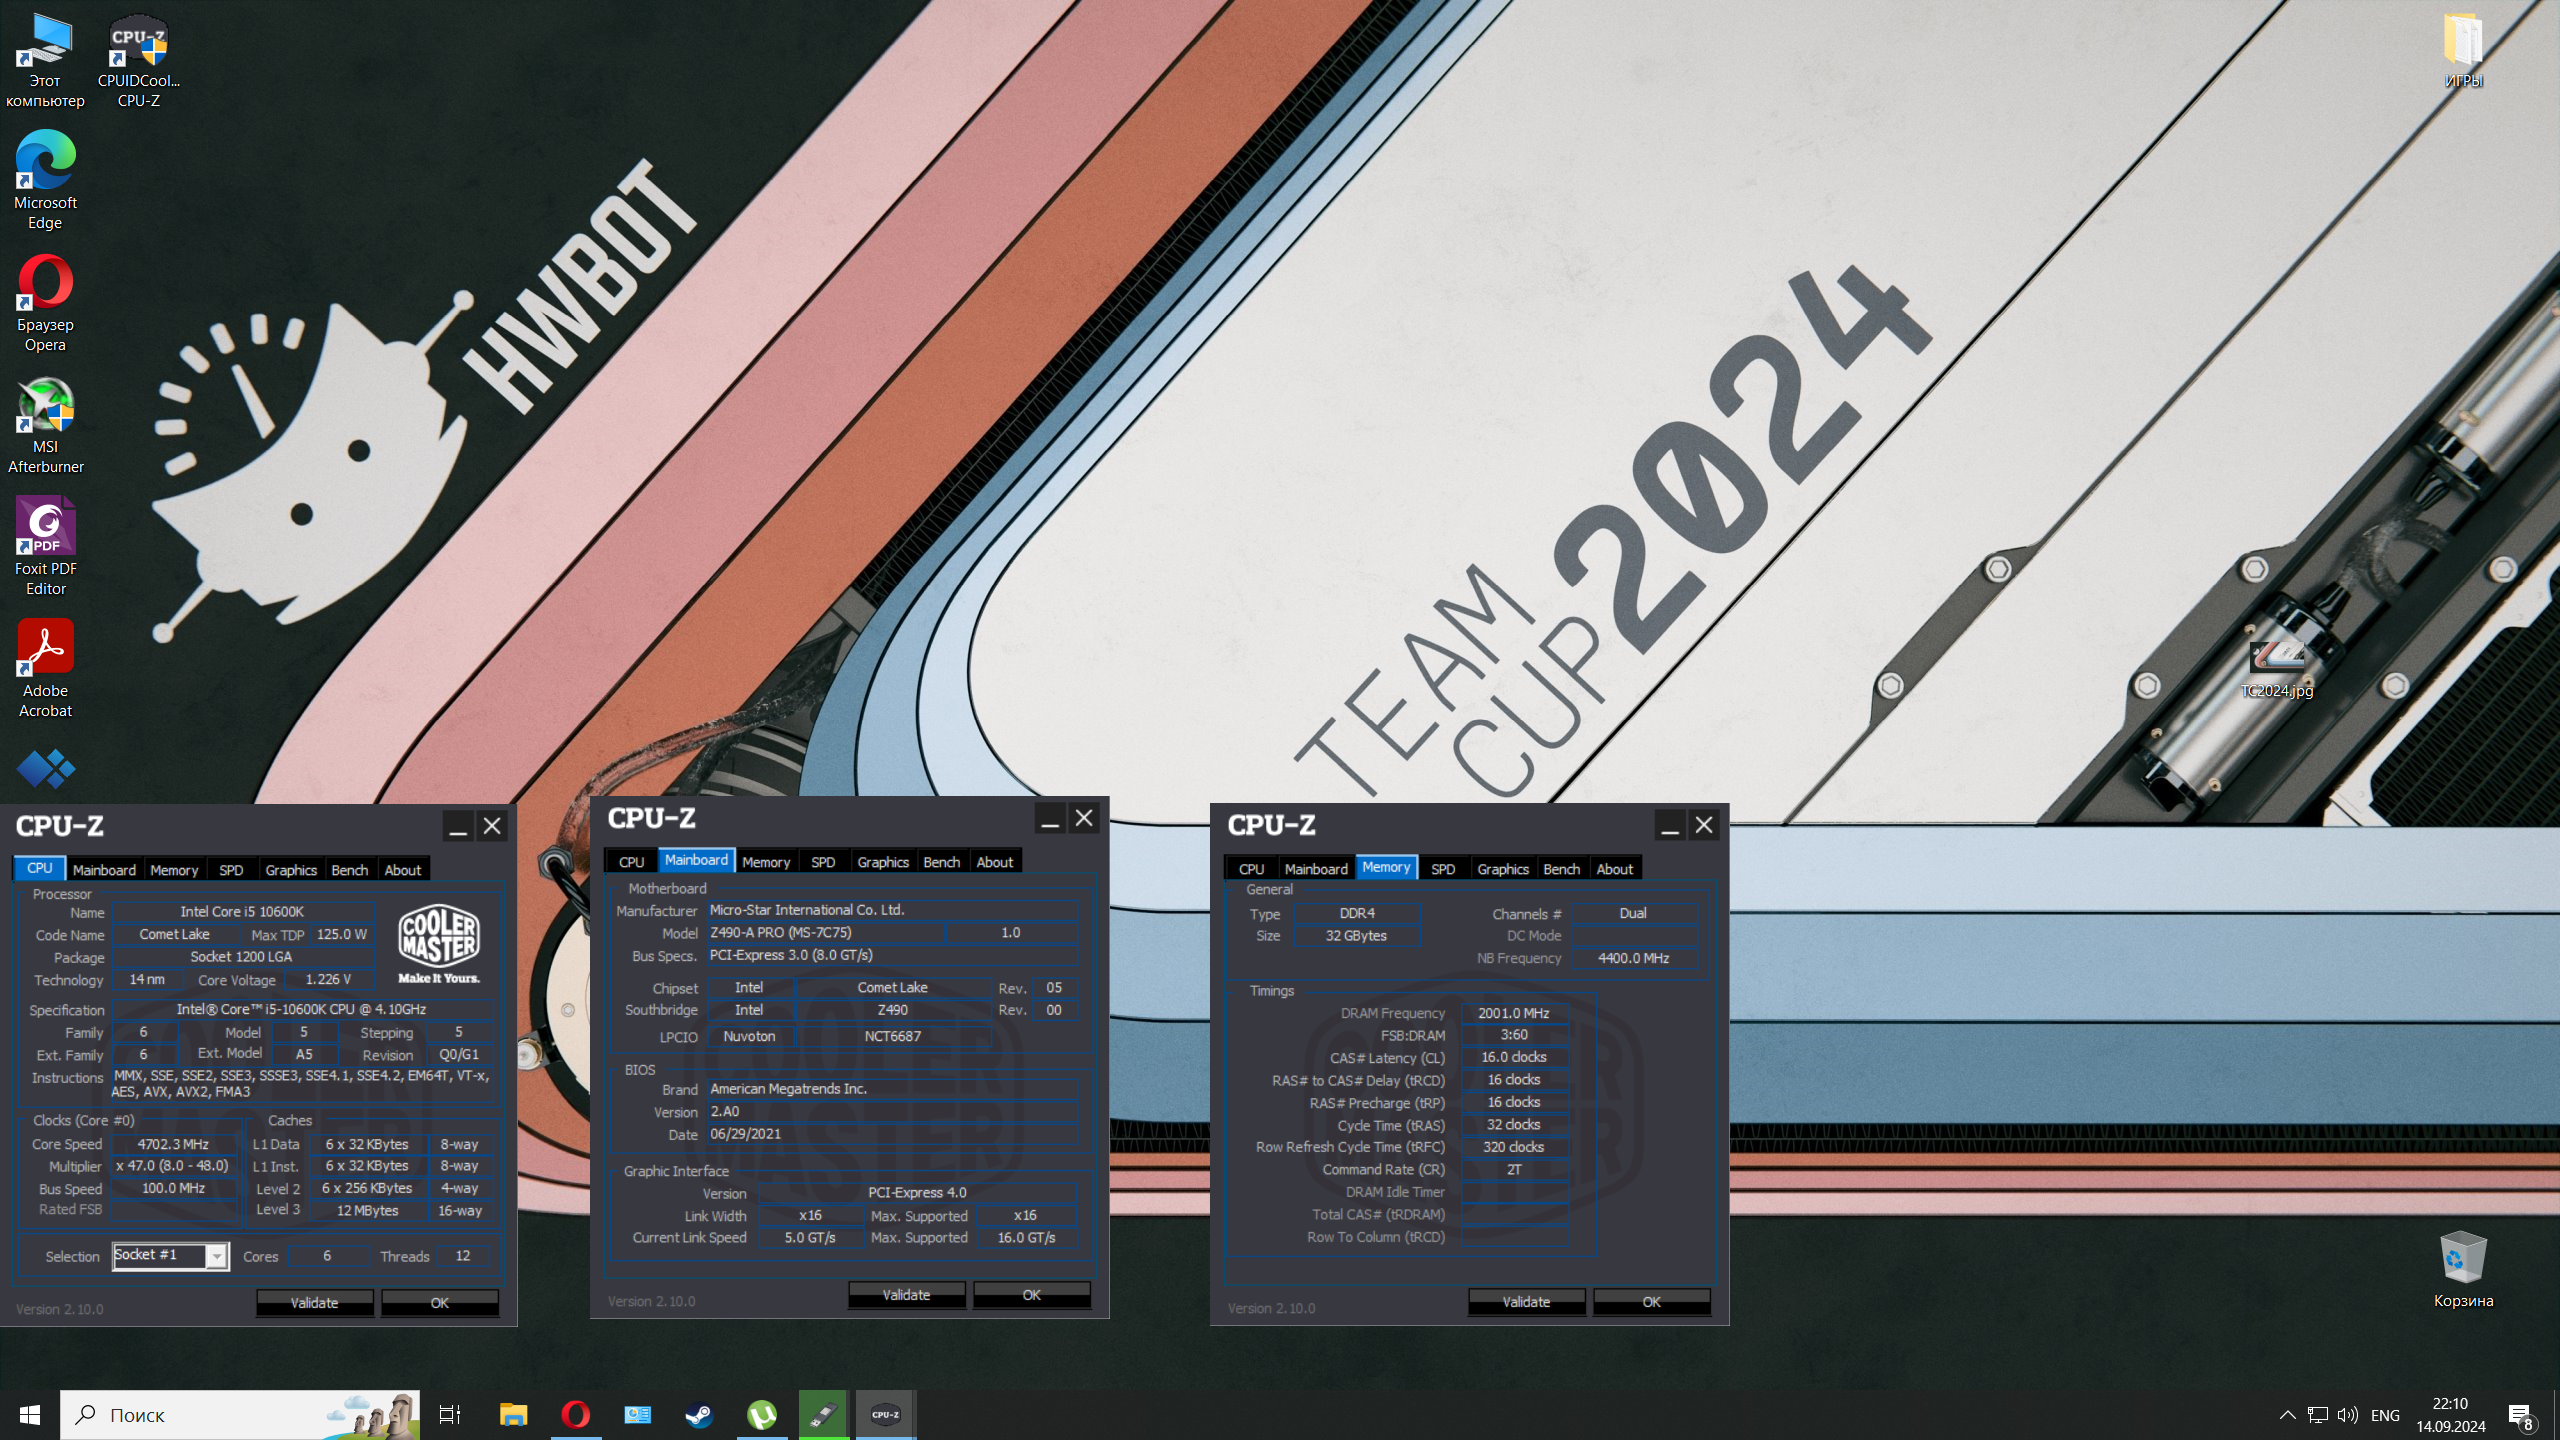Viewport: 2560px width, 1440px height.
Task: Open the About tab in Mainboard window
Action: [995, 861]
